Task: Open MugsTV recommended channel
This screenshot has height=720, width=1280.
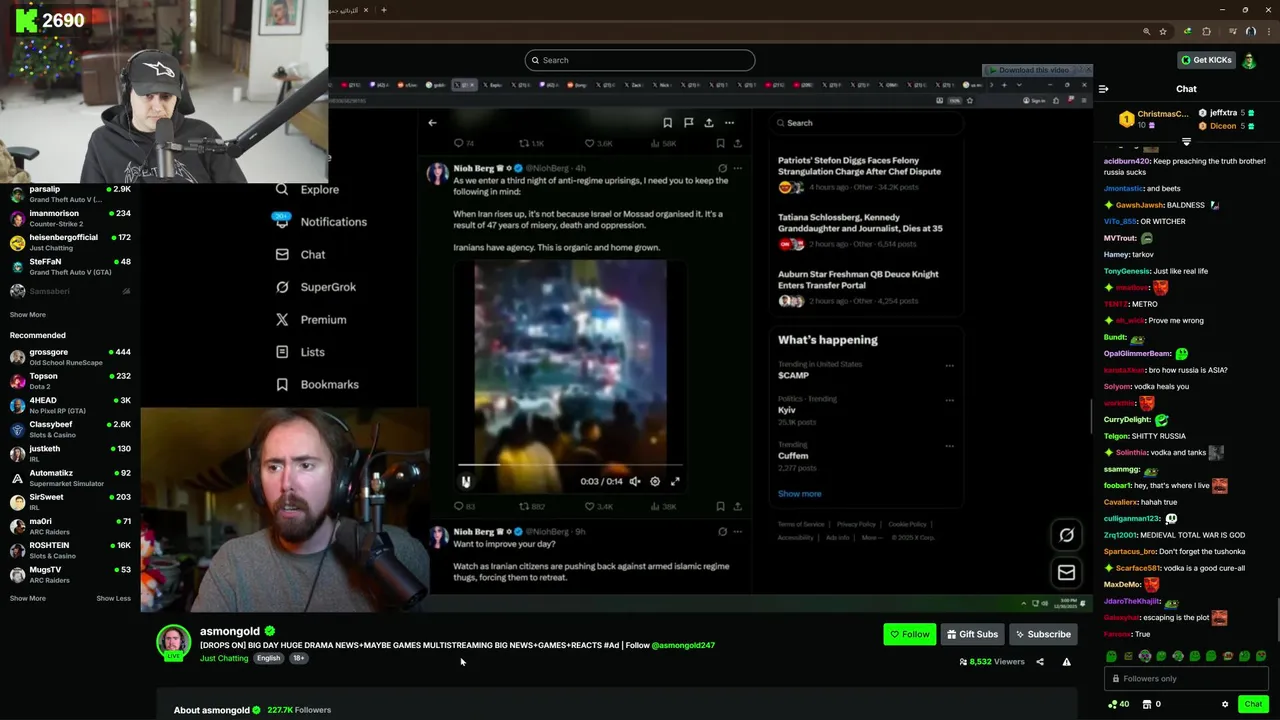Action: (70, 574)
